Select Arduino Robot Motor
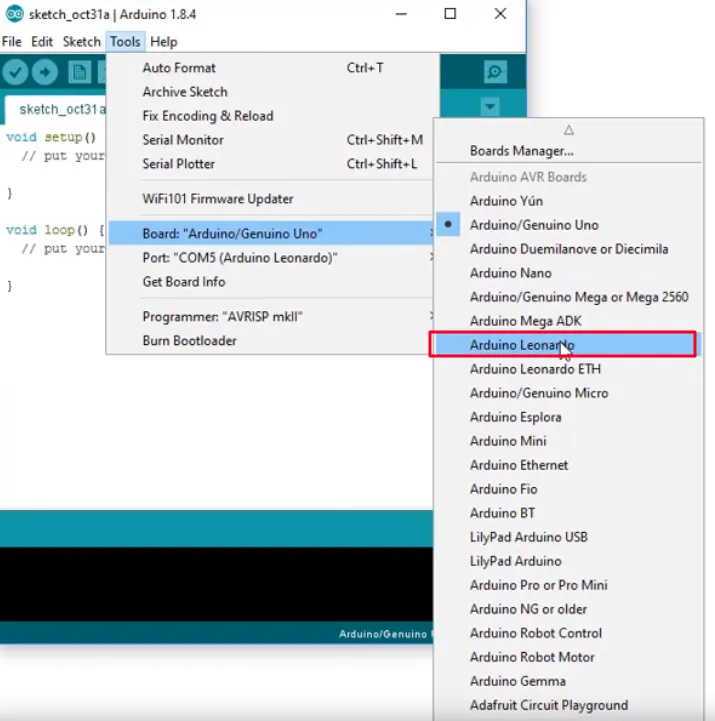 coord(568,657)
